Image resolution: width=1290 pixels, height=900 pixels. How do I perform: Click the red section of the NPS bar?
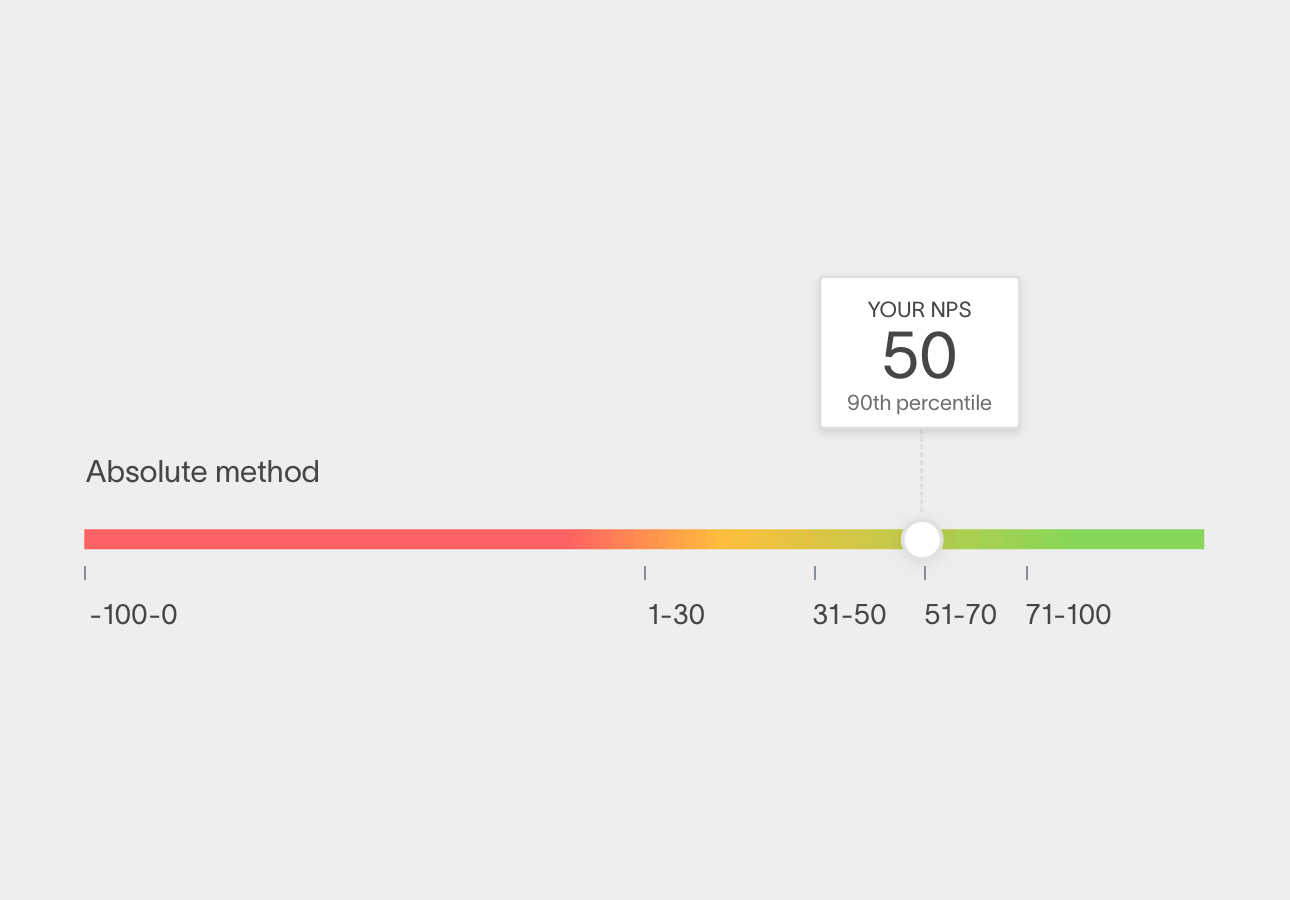[330, 539]
